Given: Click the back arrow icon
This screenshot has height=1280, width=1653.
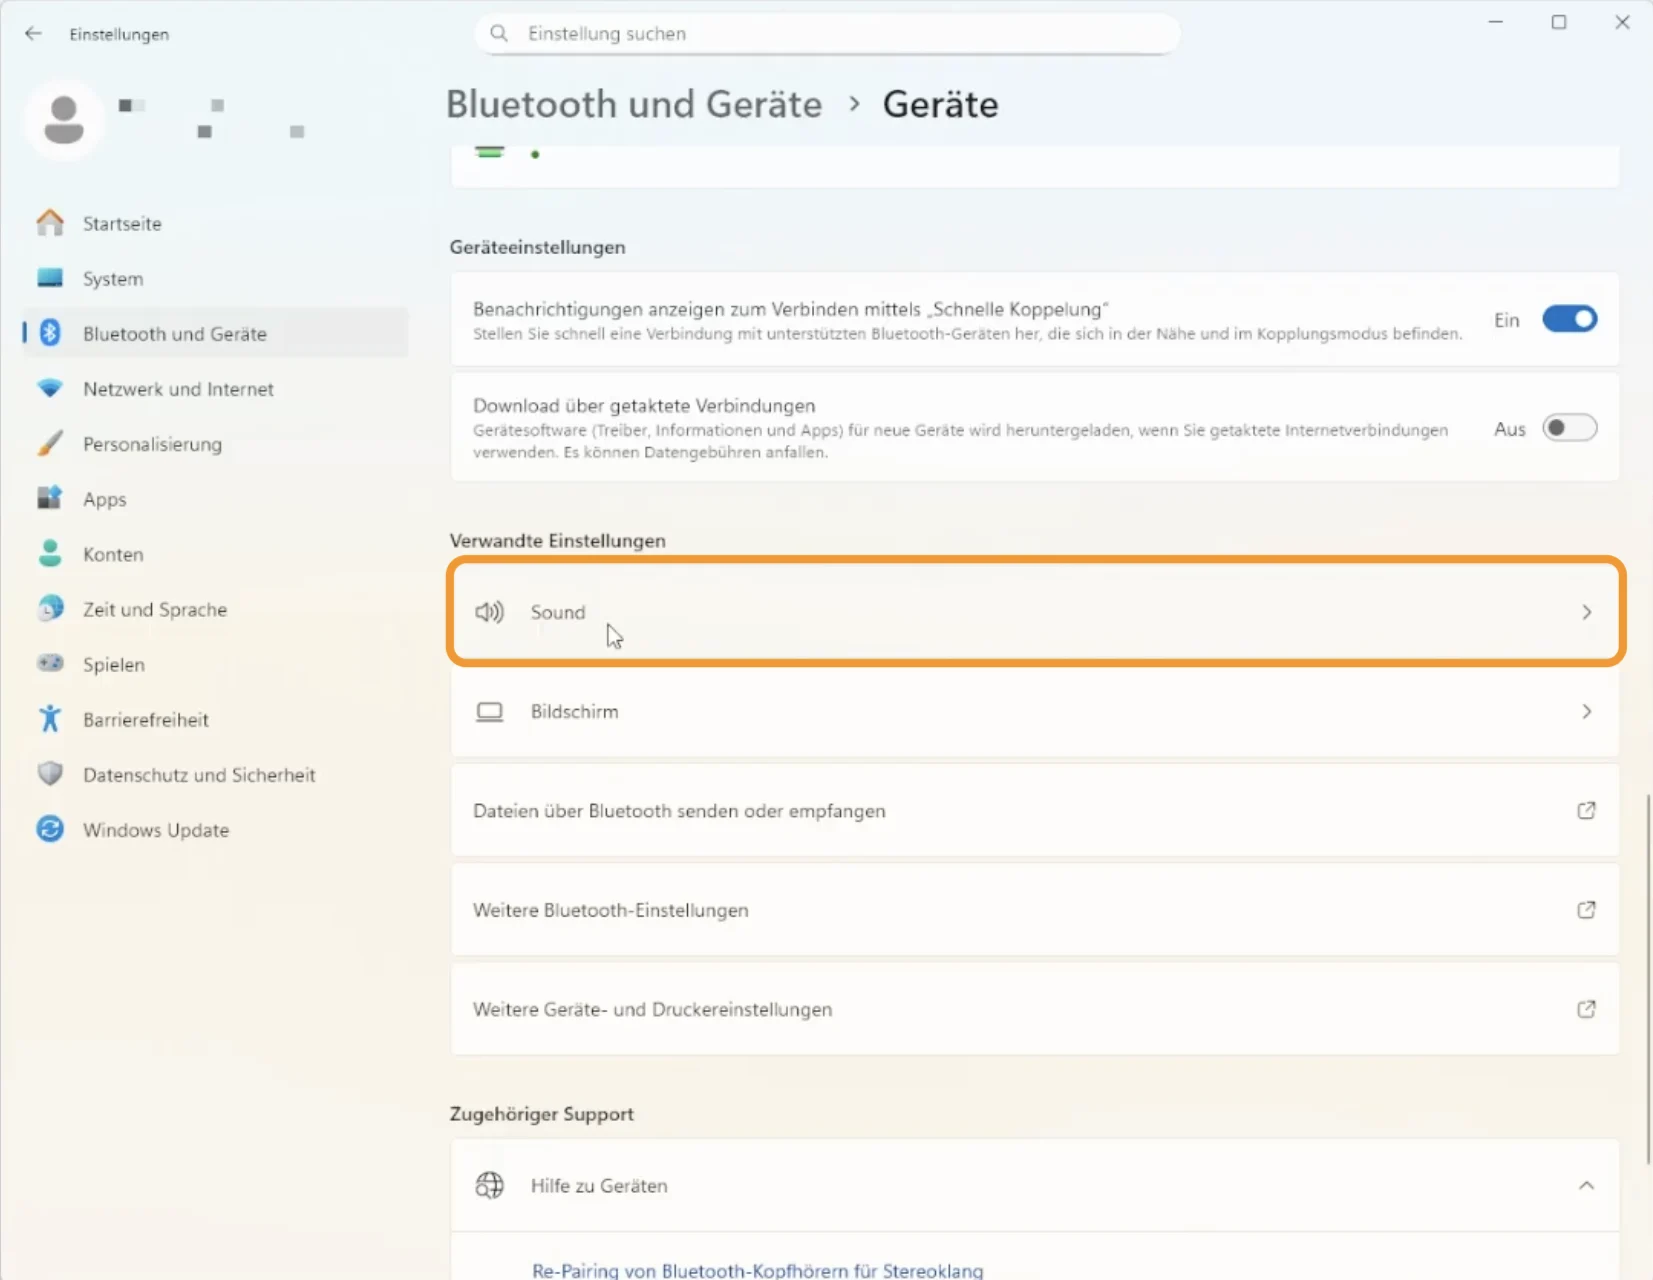Looking at the screenshot, I should [33, 34].
